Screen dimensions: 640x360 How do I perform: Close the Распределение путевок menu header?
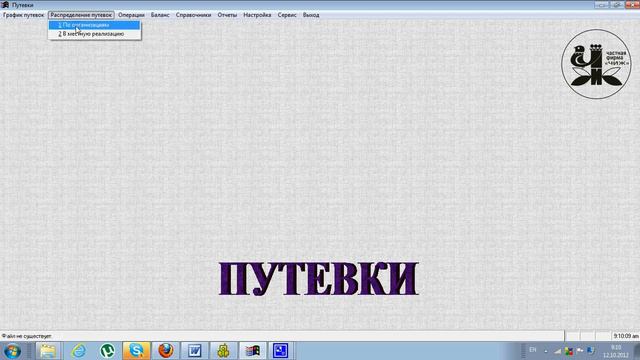click(81, 15)
